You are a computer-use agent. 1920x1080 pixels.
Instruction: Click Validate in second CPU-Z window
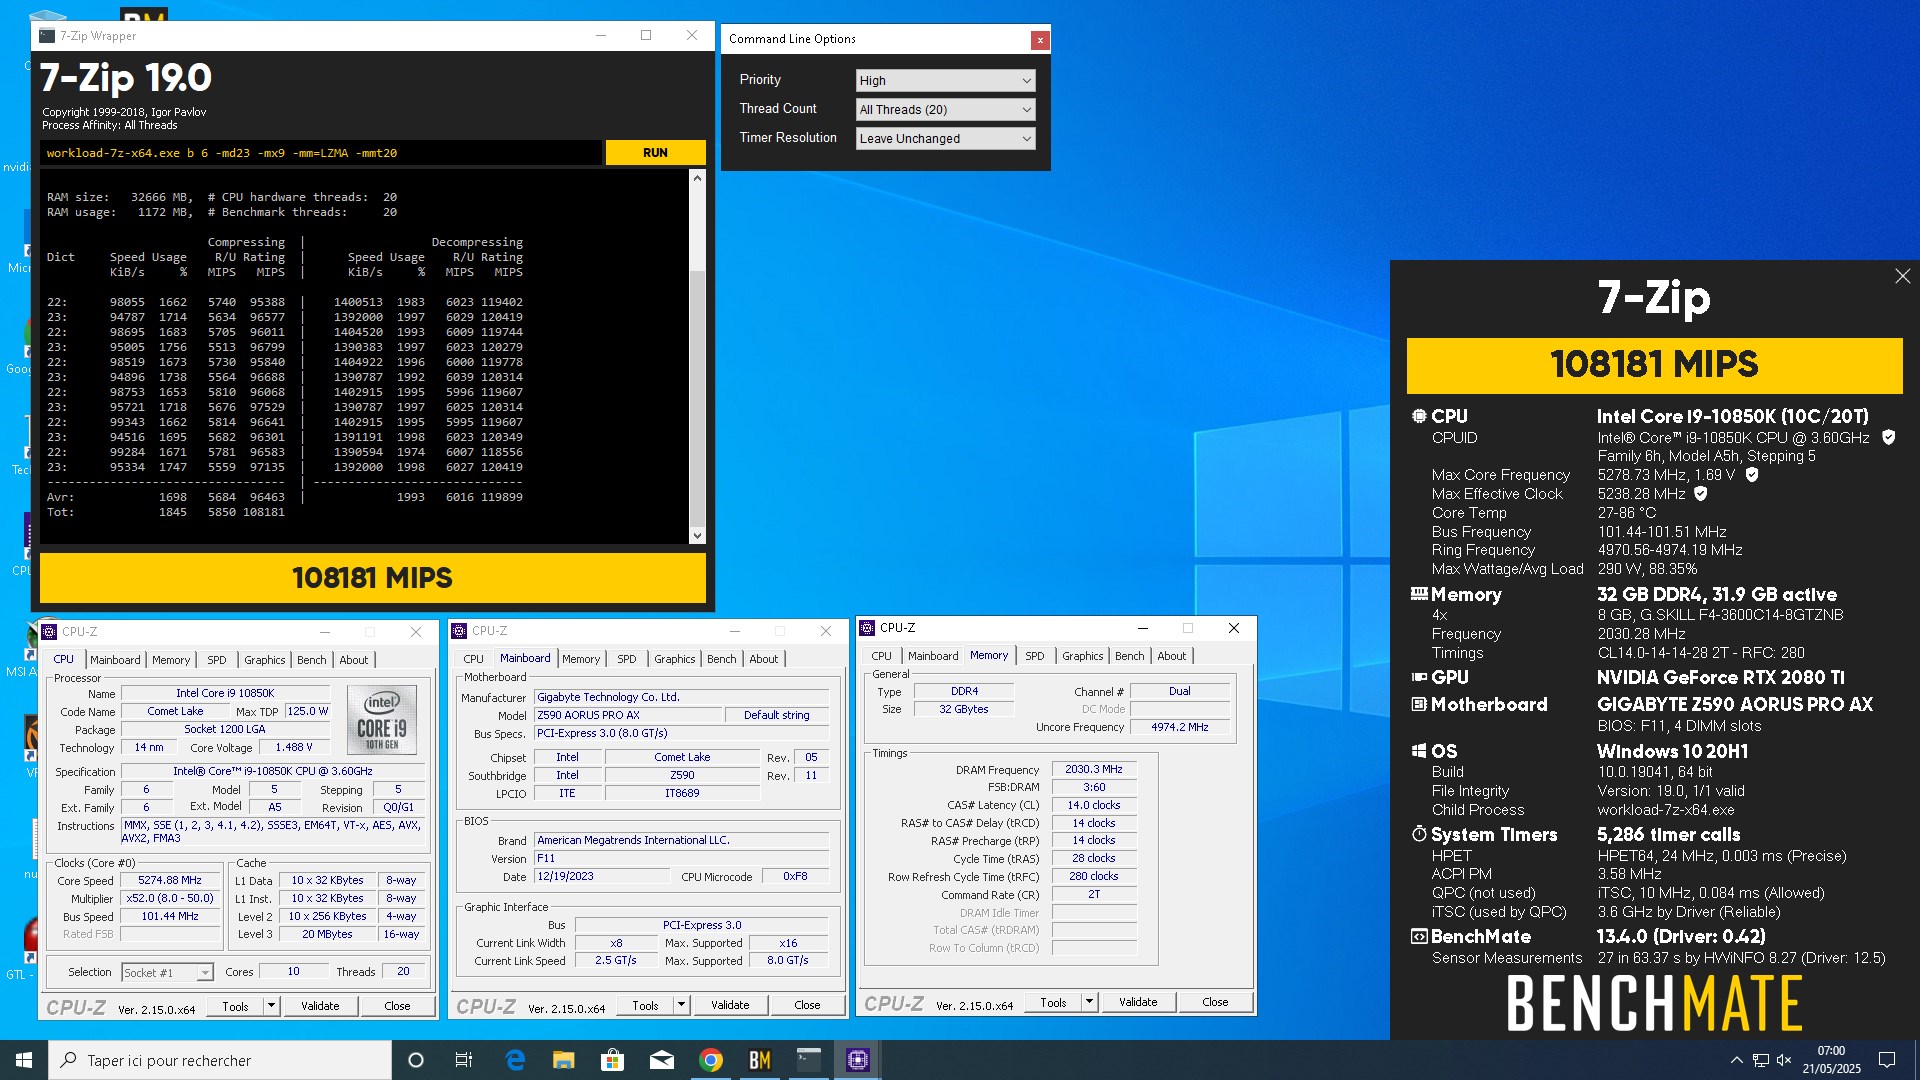point(730,1005)
